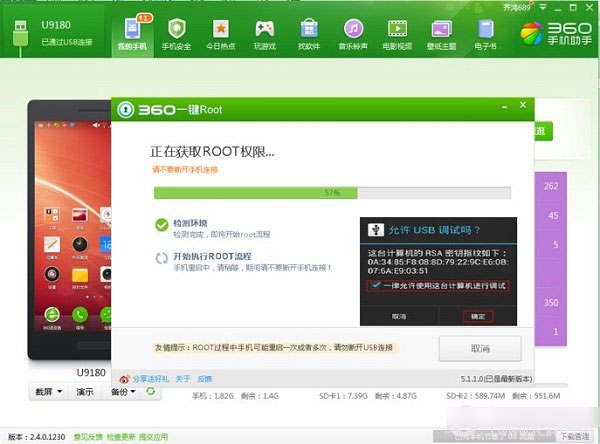Open the 电影视频 film icon
Screen dimensions: 600x444
pos(398,29)
